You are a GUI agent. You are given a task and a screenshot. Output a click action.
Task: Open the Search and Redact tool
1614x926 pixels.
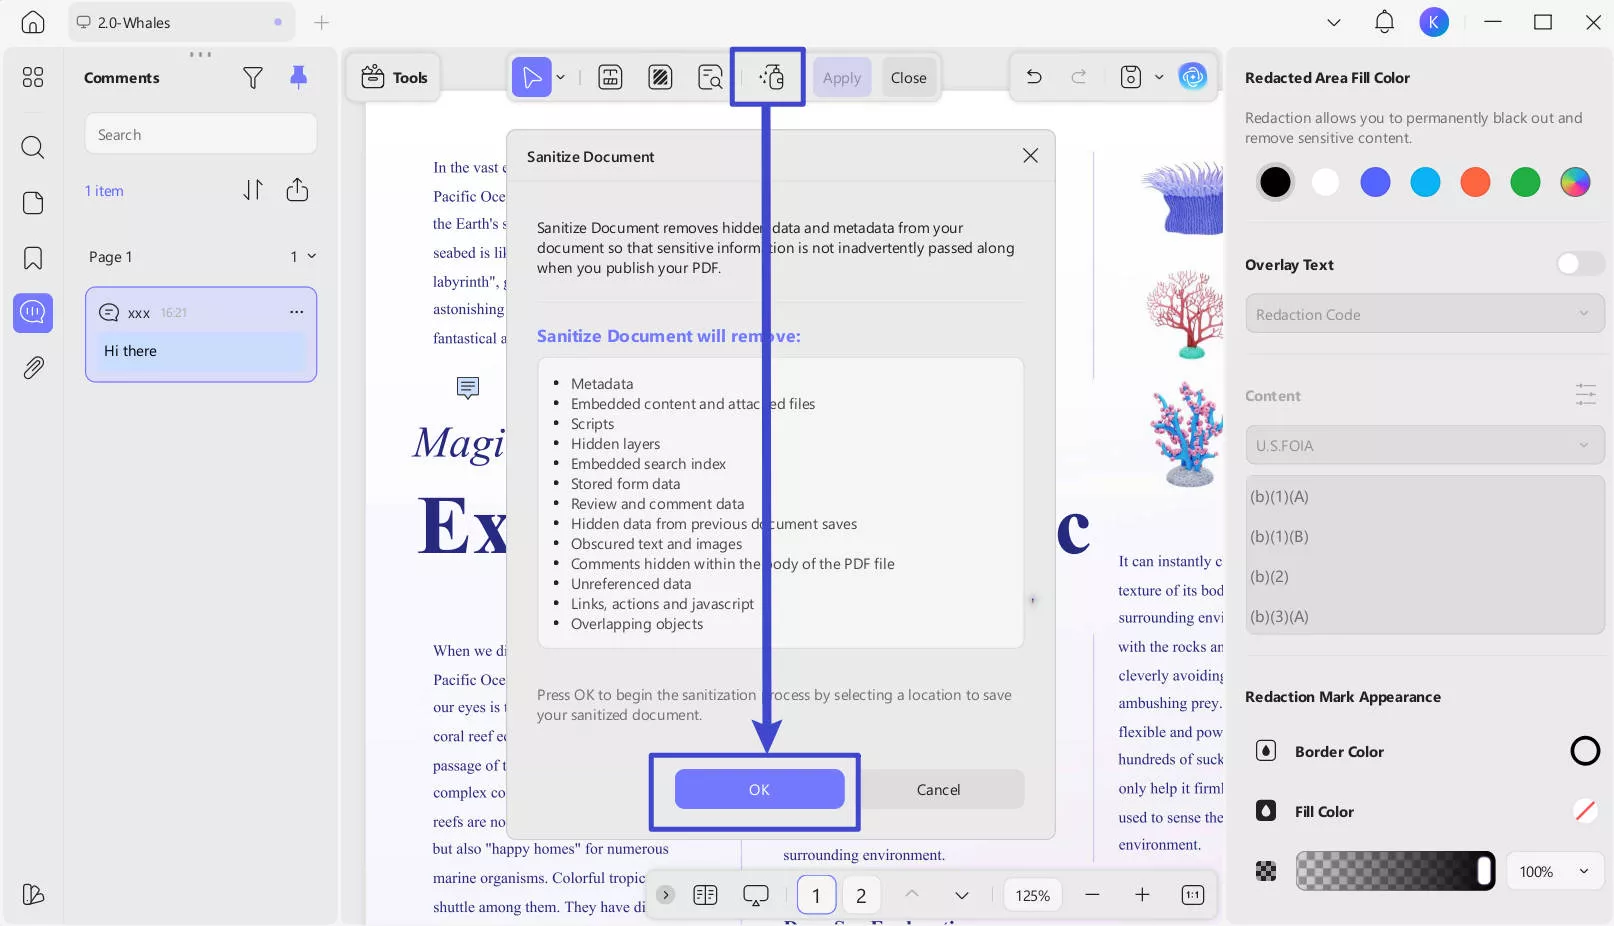click(x=710, y=77)
